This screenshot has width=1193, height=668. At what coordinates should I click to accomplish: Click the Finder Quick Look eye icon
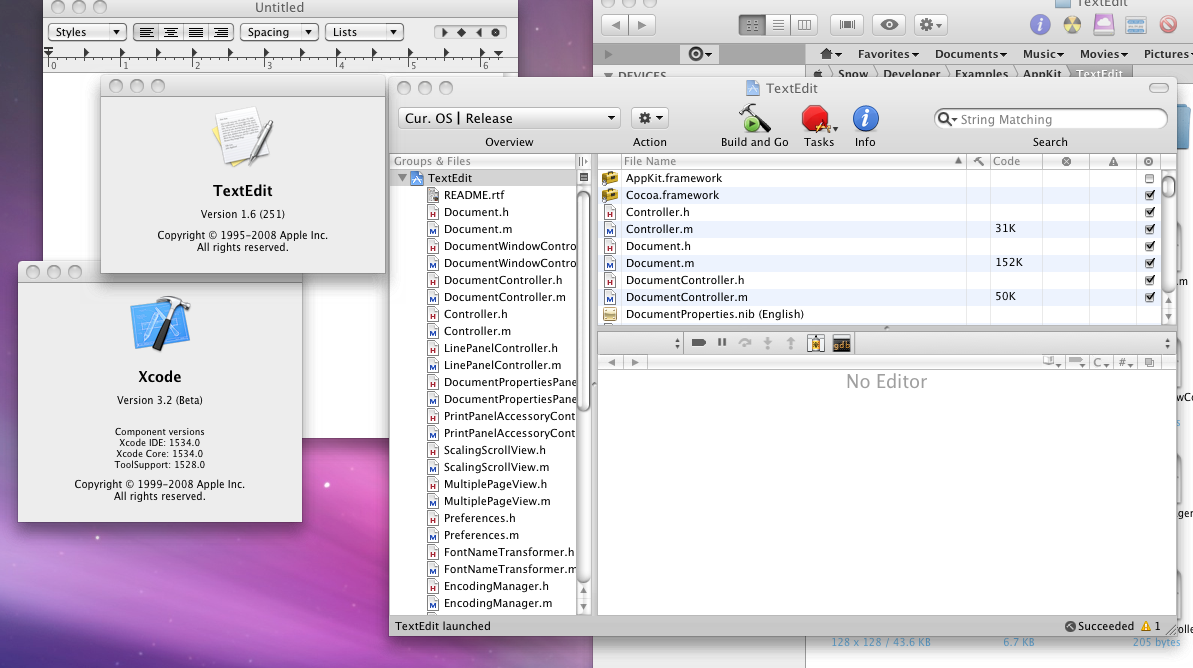pyautogui.click(x=889, y=25)
